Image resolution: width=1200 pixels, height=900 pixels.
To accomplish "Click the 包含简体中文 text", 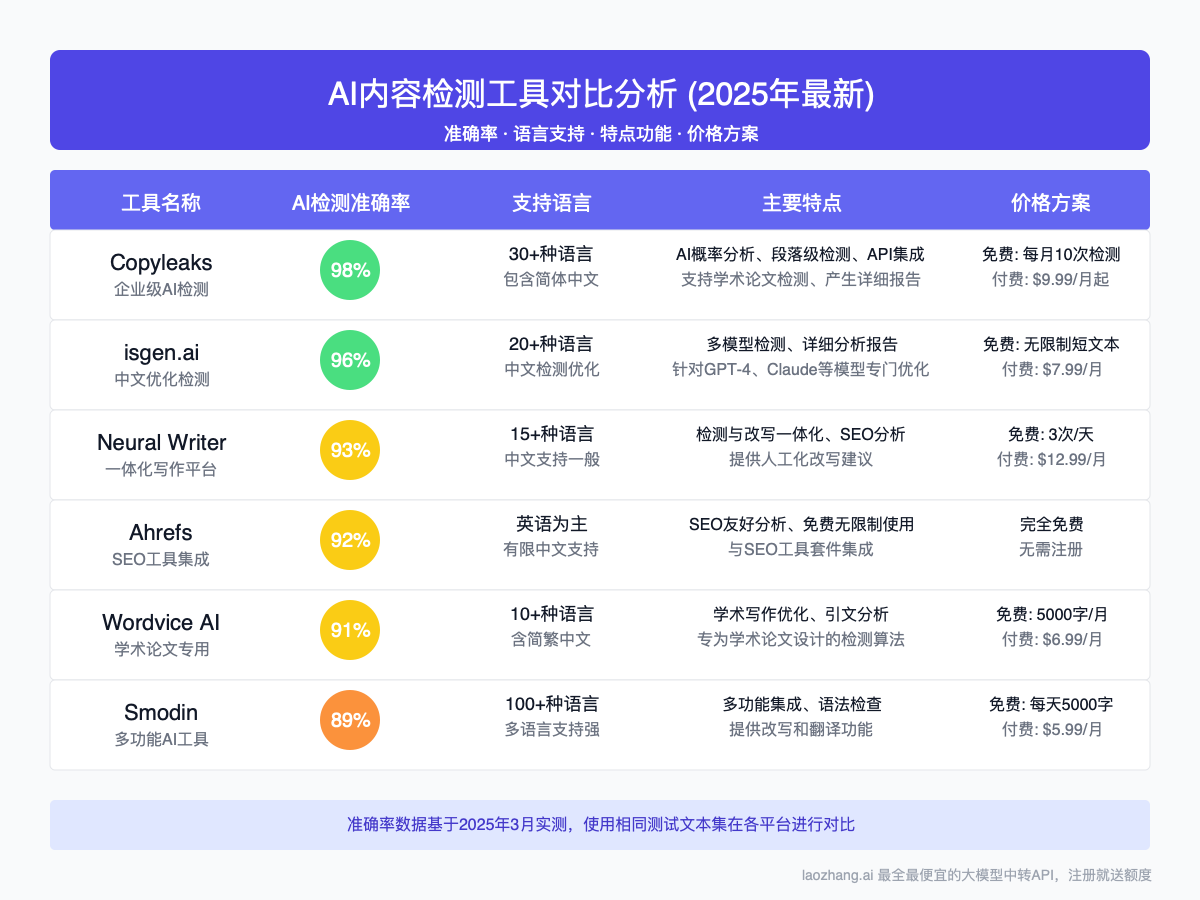I will coord(551,279).
